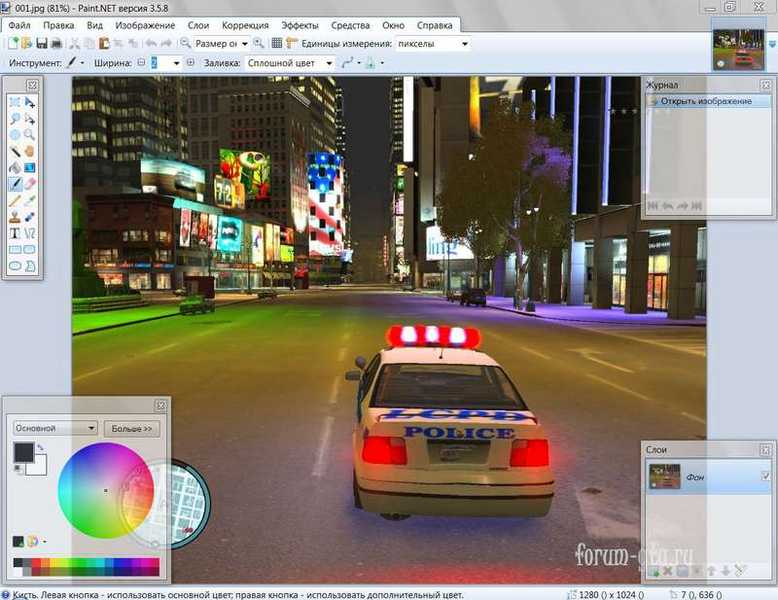
Task: Click the Paste clipboard toolbar icon
Action: [x=104, y=44]
